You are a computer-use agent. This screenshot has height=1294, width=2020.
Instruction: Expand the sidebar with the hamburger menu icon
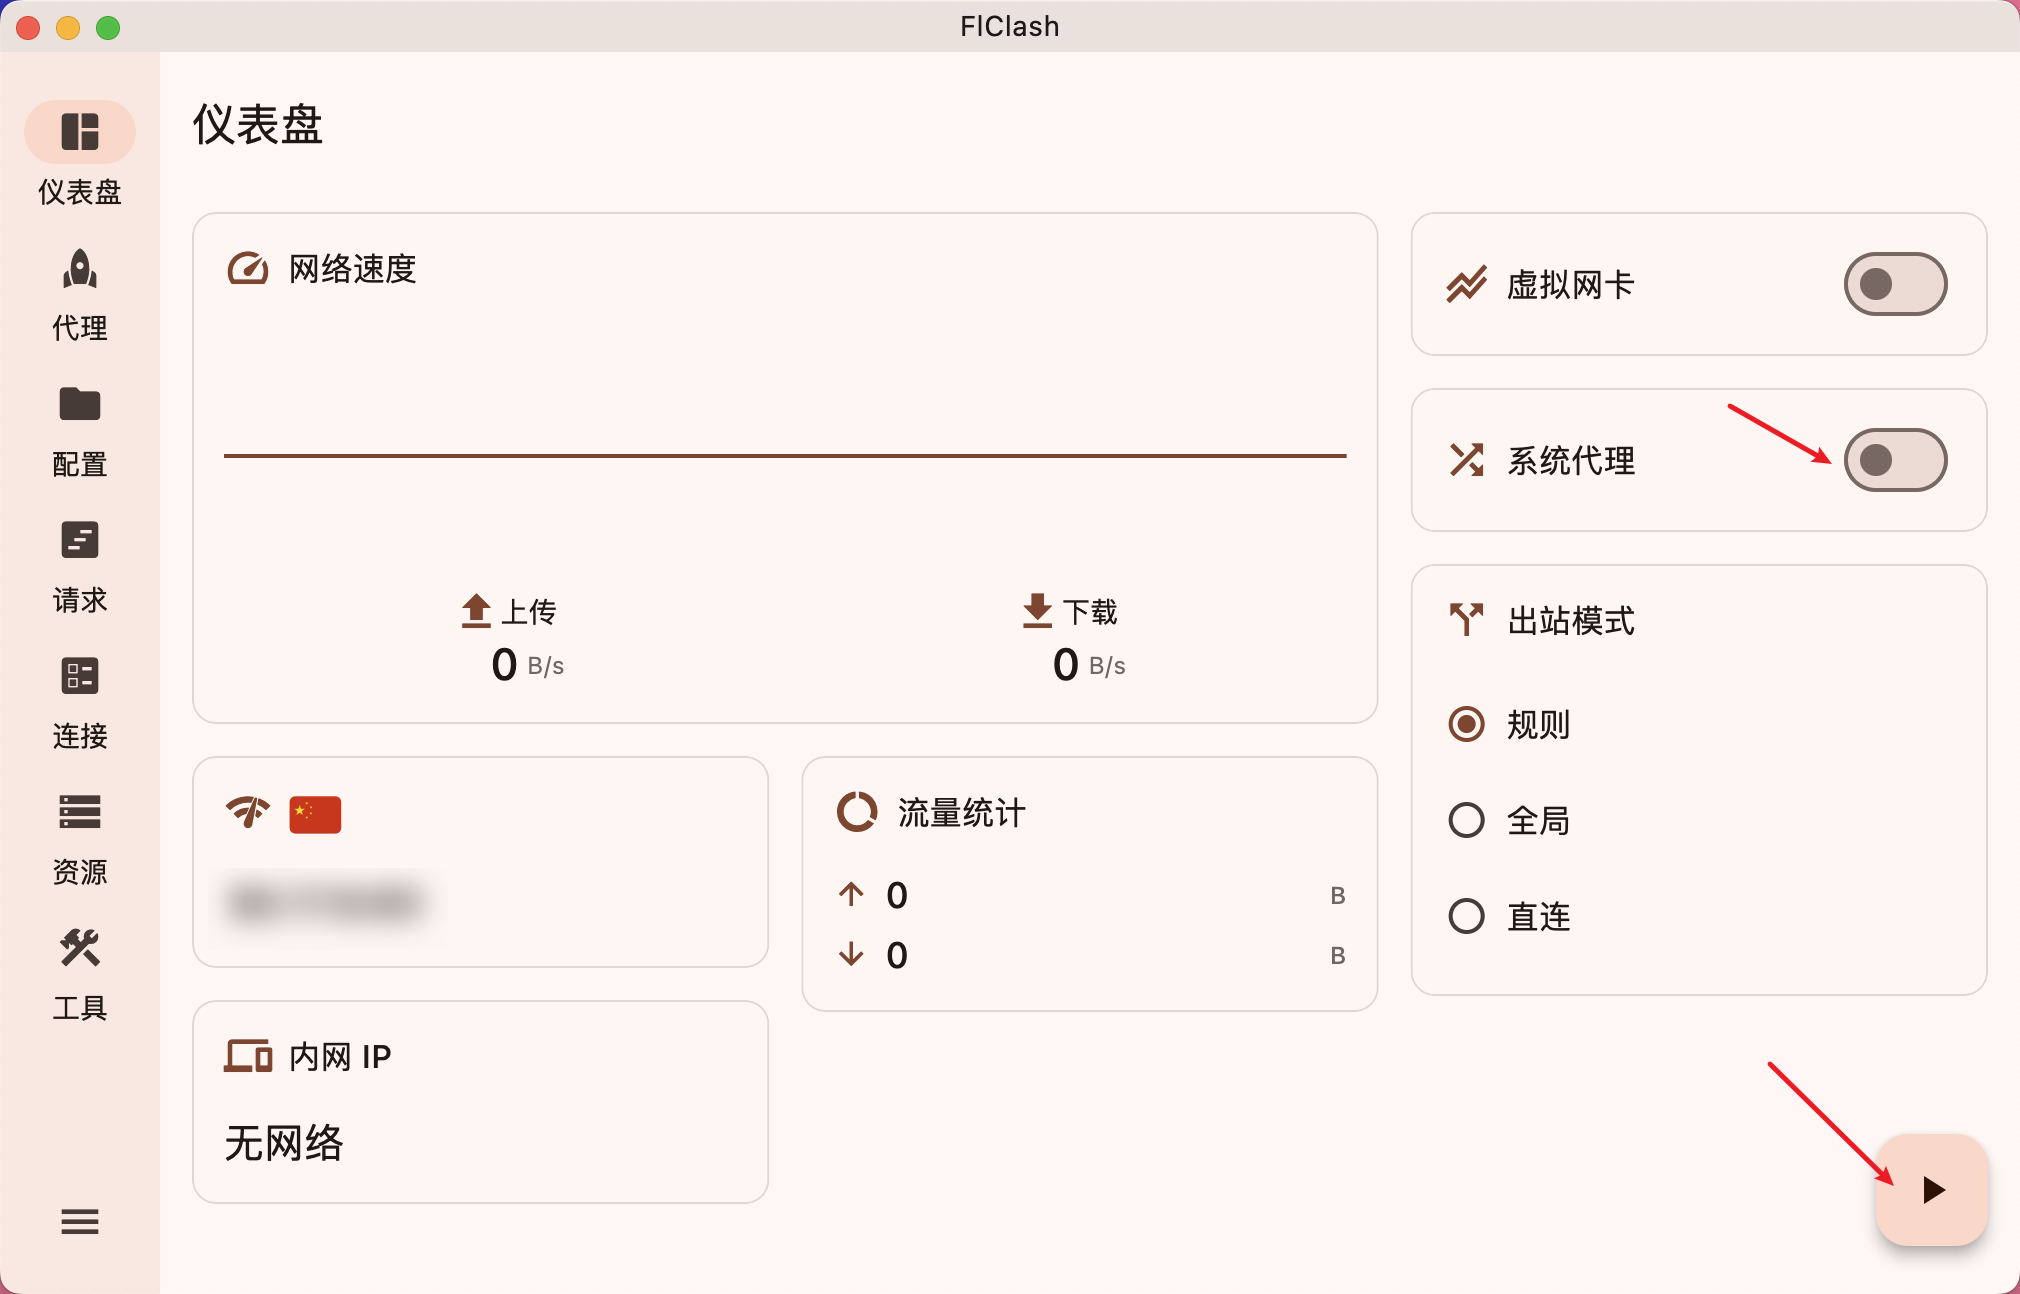[x=80, y=1221]
